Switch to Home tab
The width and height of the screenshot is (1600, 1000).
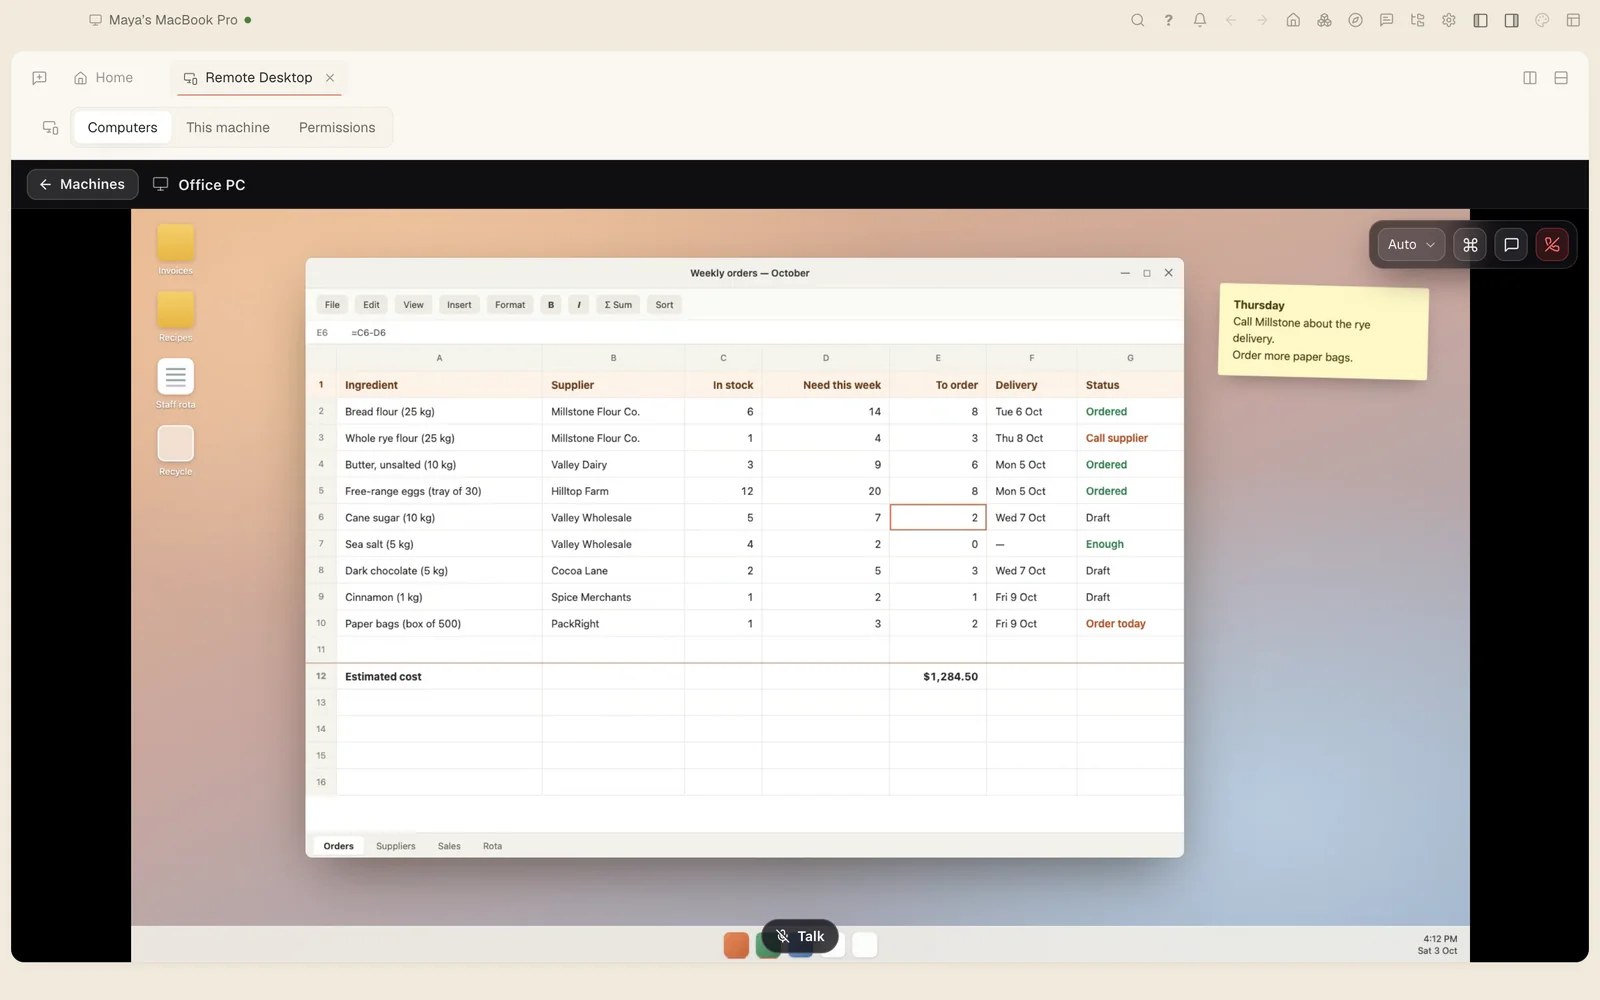103,78
